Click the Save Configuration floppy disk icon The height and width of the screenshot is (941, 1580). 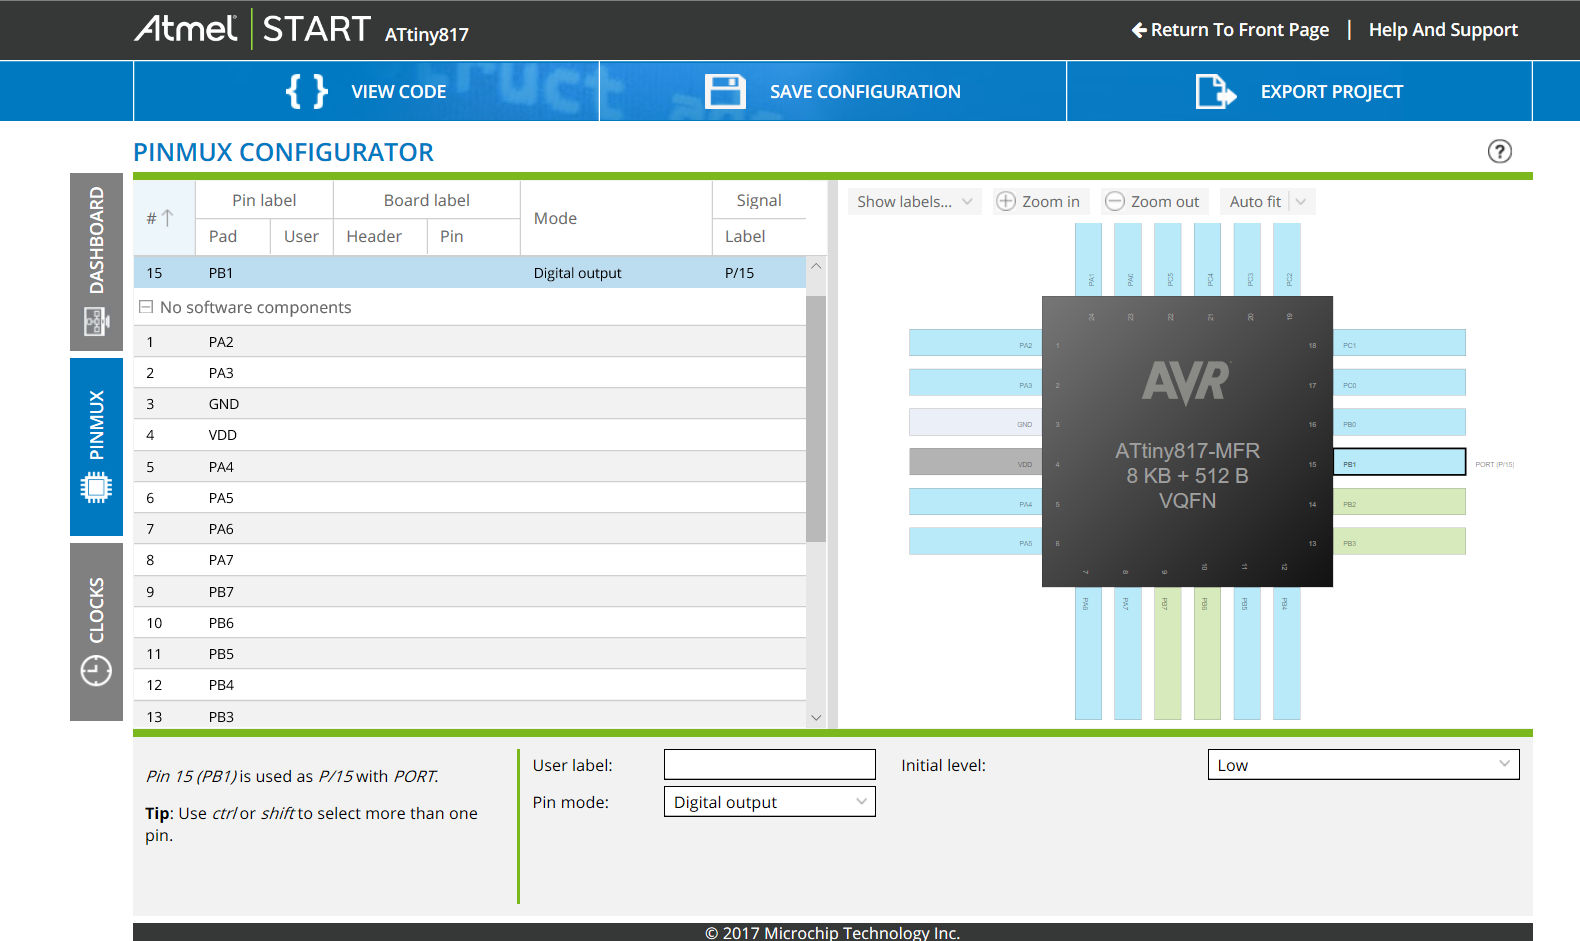[x=725, y=91]
